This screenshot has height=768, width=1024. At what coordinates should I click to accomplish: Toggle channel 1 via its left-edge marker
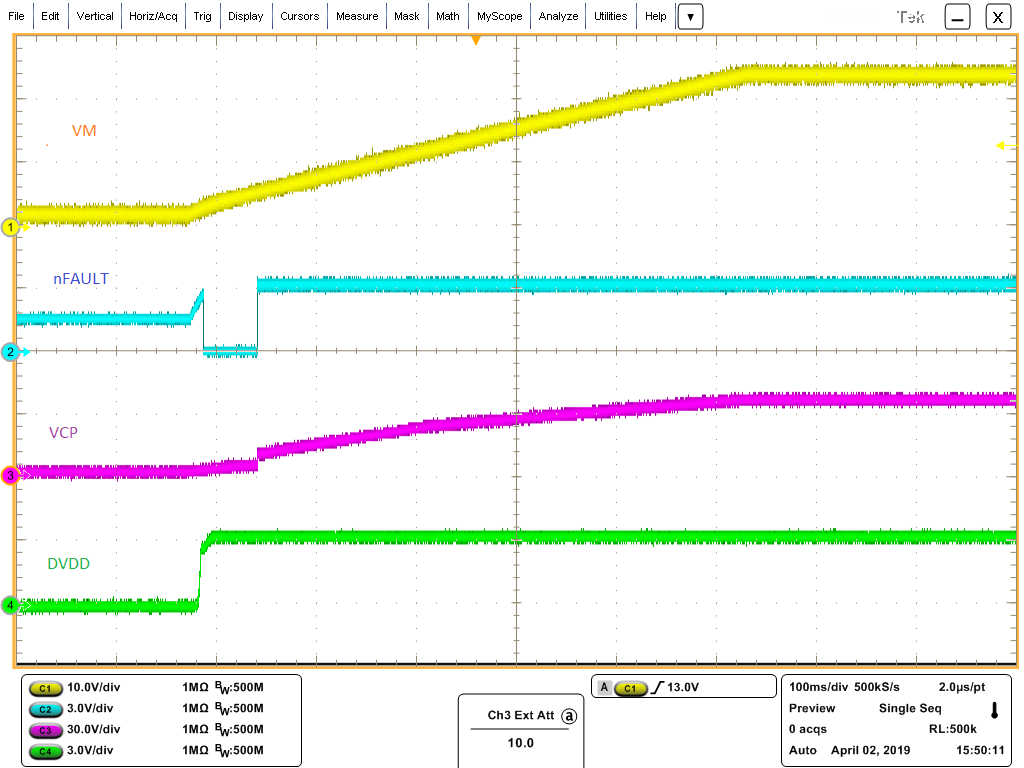9,225
